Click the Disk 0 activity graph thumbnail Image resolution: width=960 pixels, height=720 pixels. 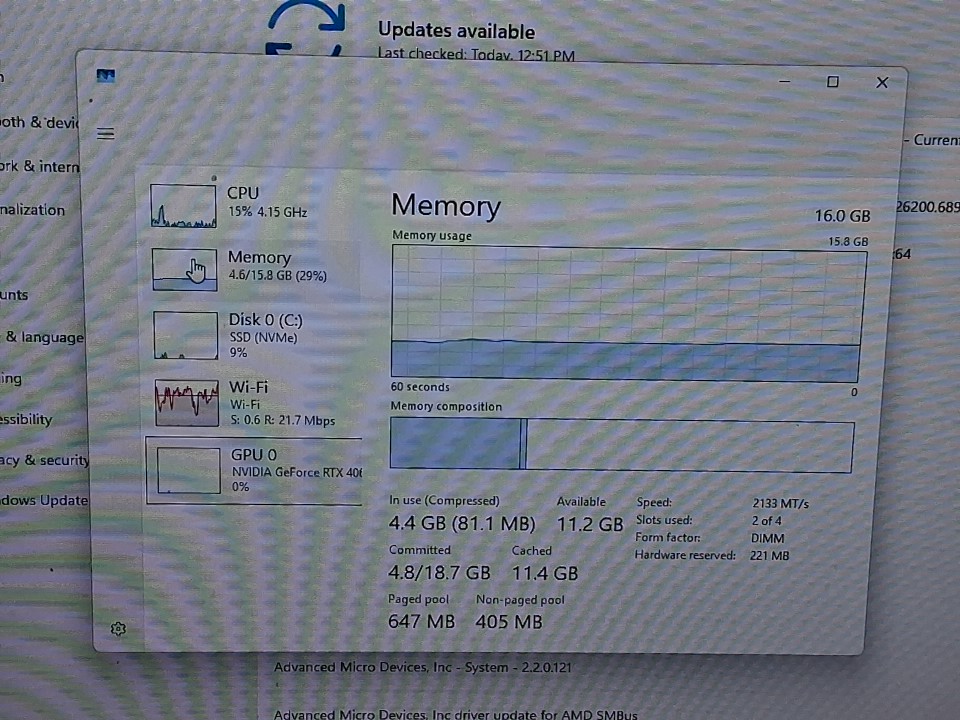(x=185, y=336)
